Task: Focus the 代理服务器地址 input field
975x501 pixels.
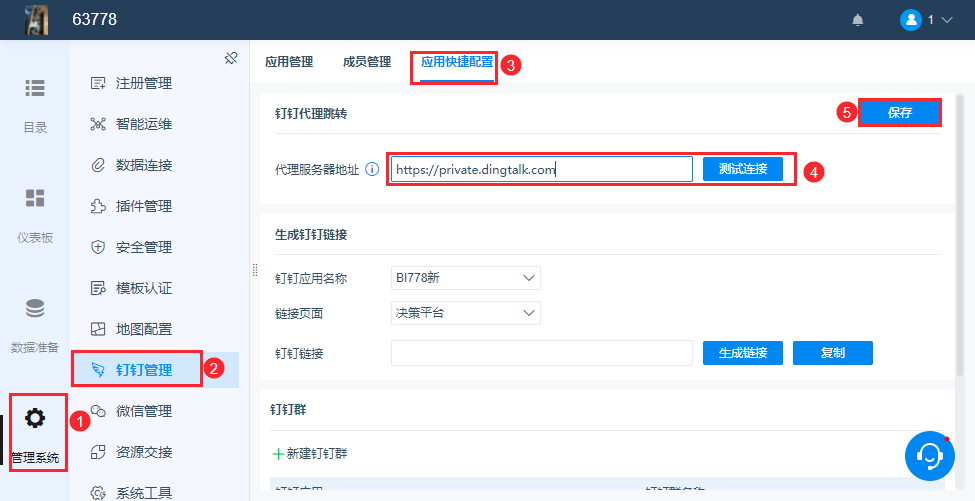Action: (x=542, y=169)
